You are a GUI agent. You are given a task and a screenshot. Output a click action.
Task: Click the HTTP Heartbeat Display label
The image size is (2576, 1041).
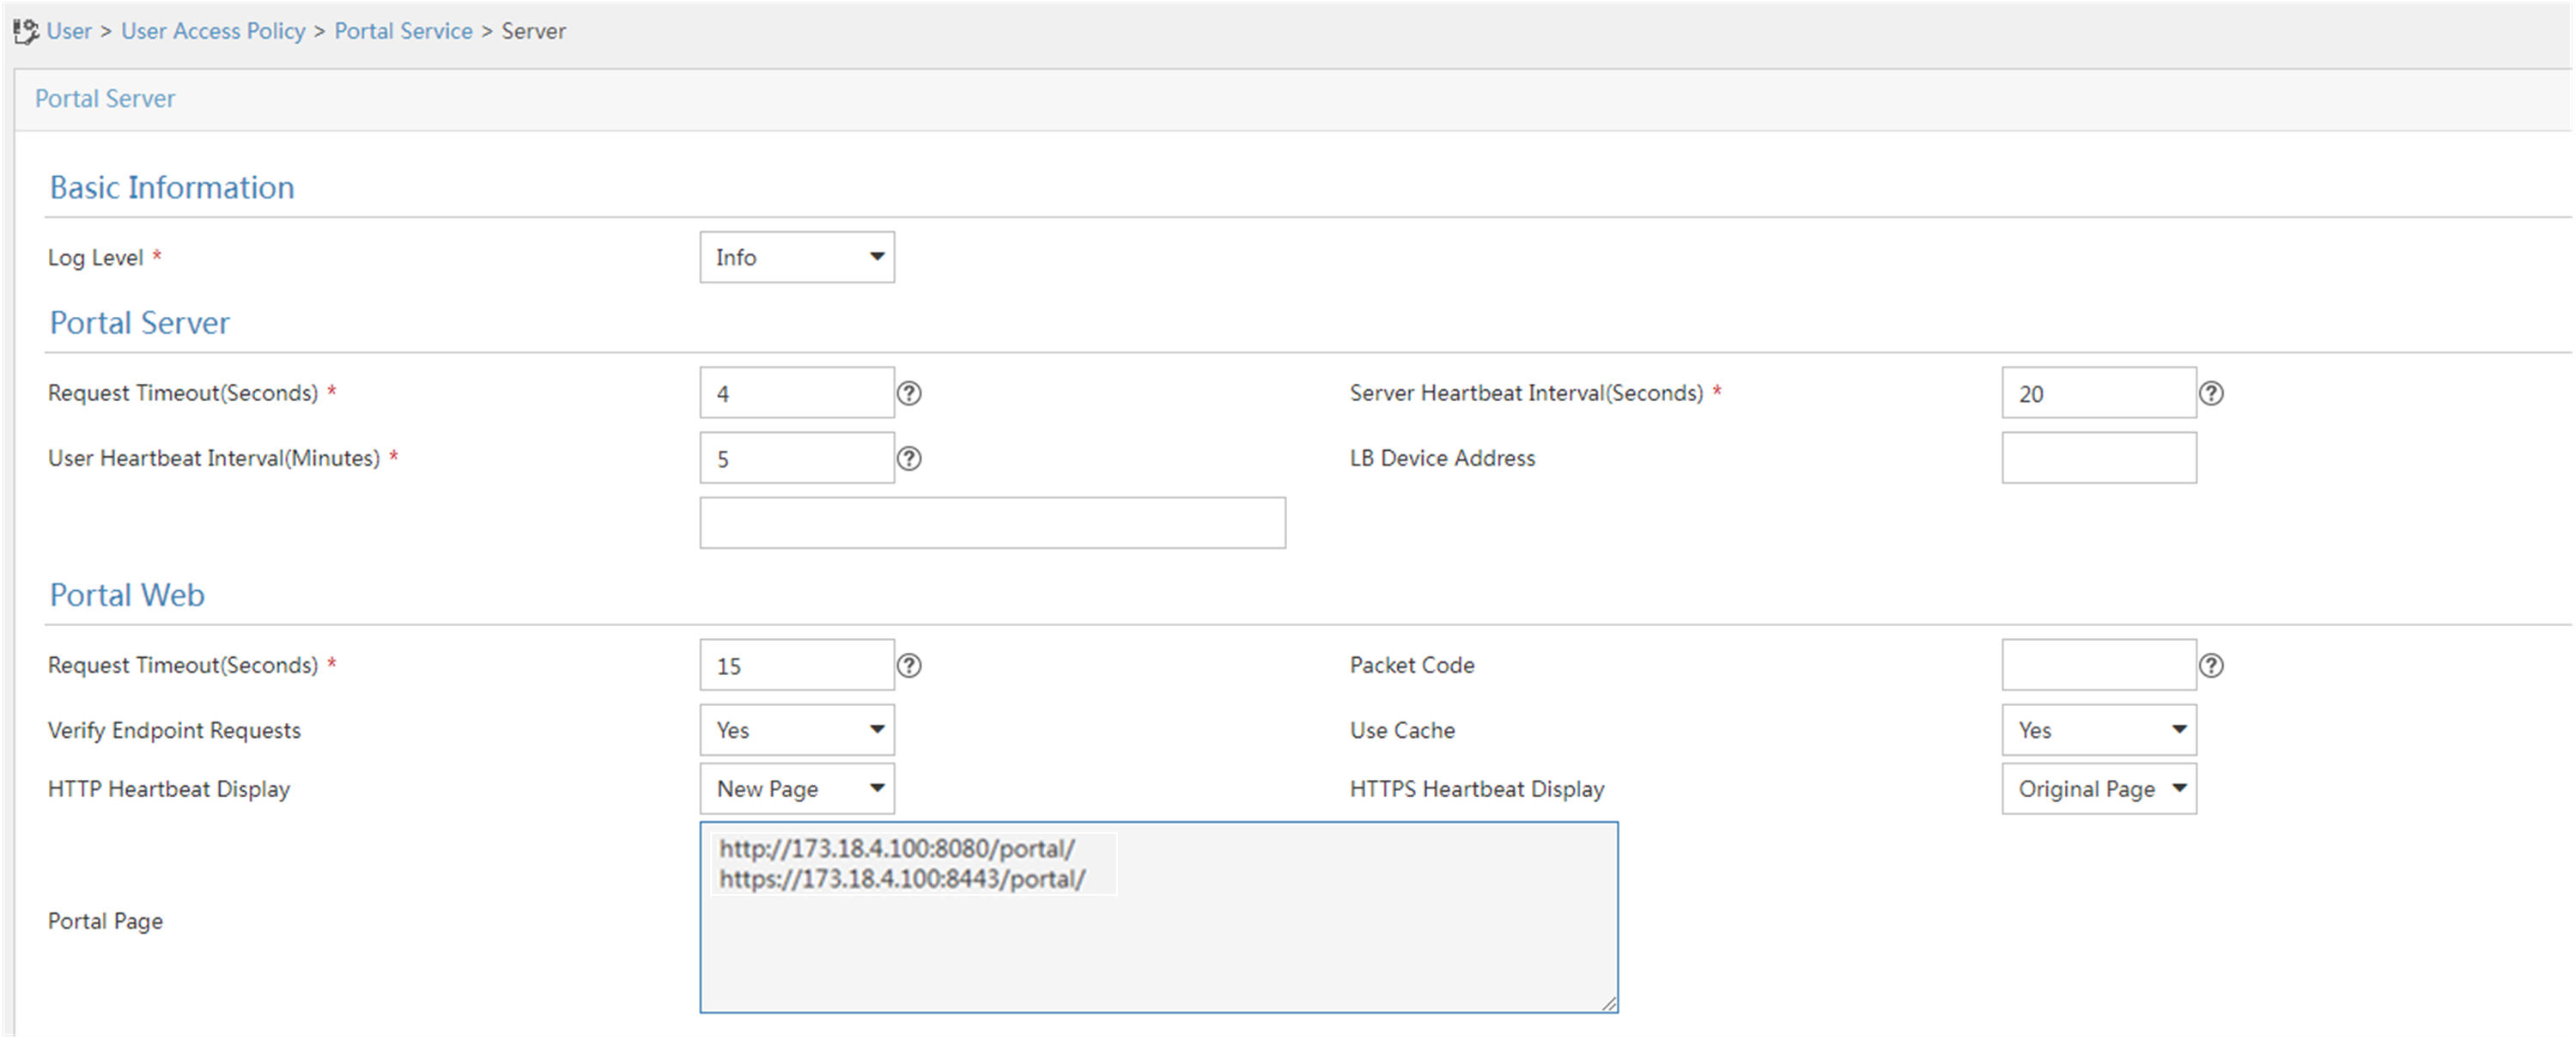169,789
